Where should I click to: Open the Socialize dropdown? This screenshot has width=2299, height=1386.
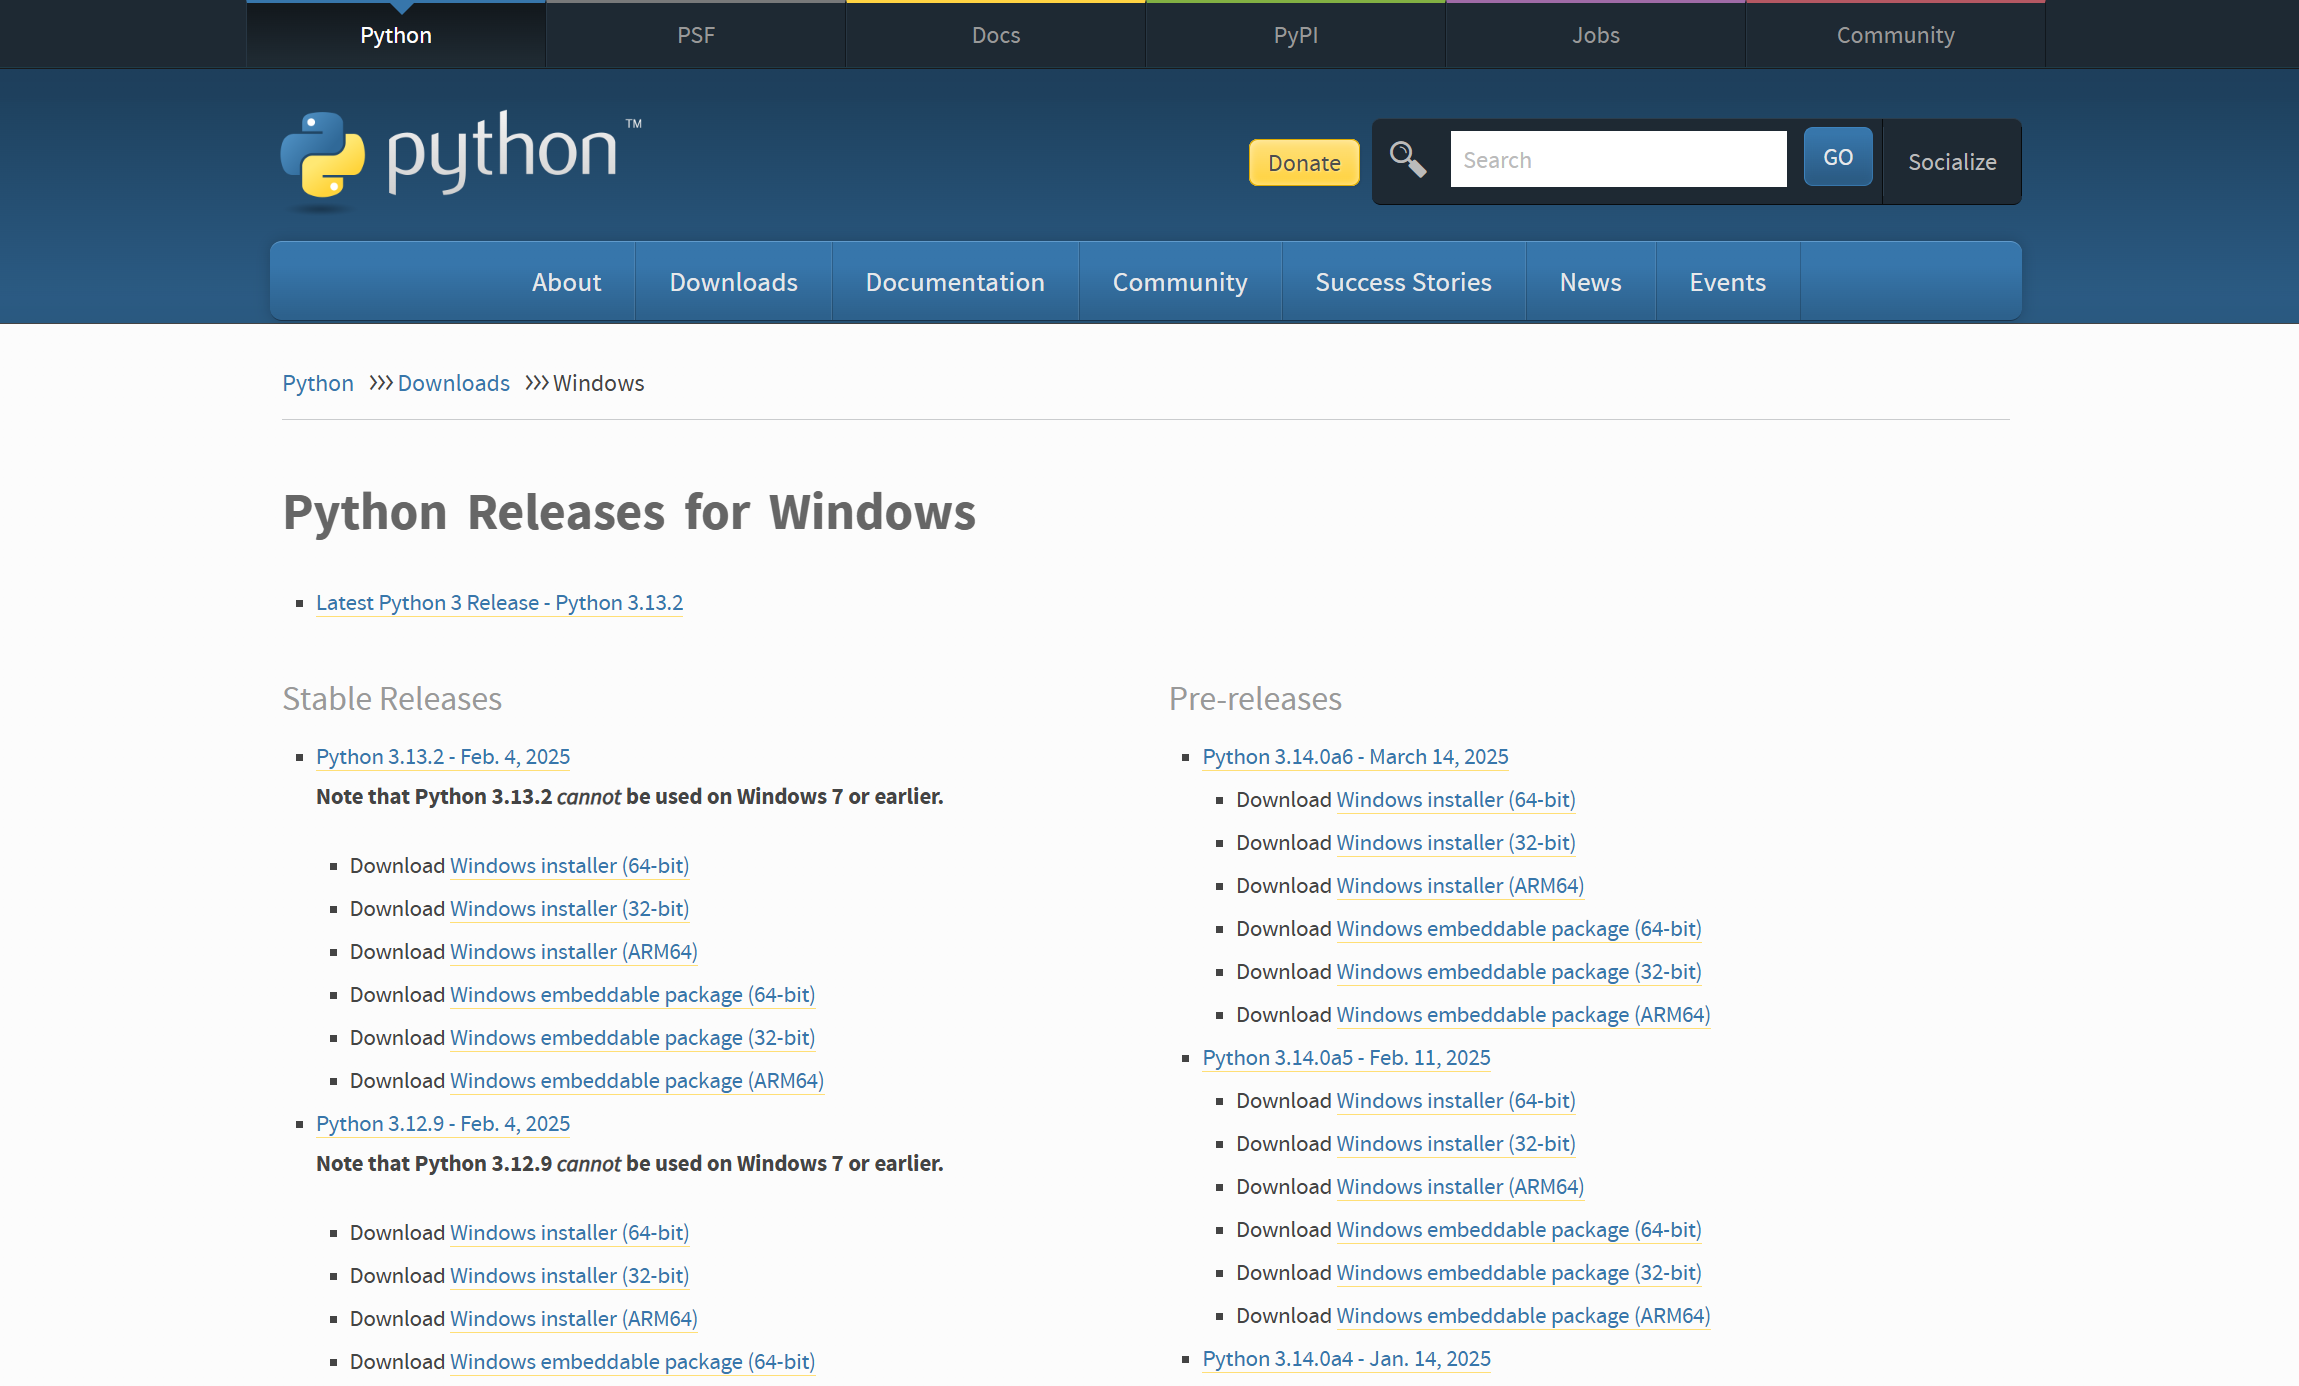[1951, 162]
